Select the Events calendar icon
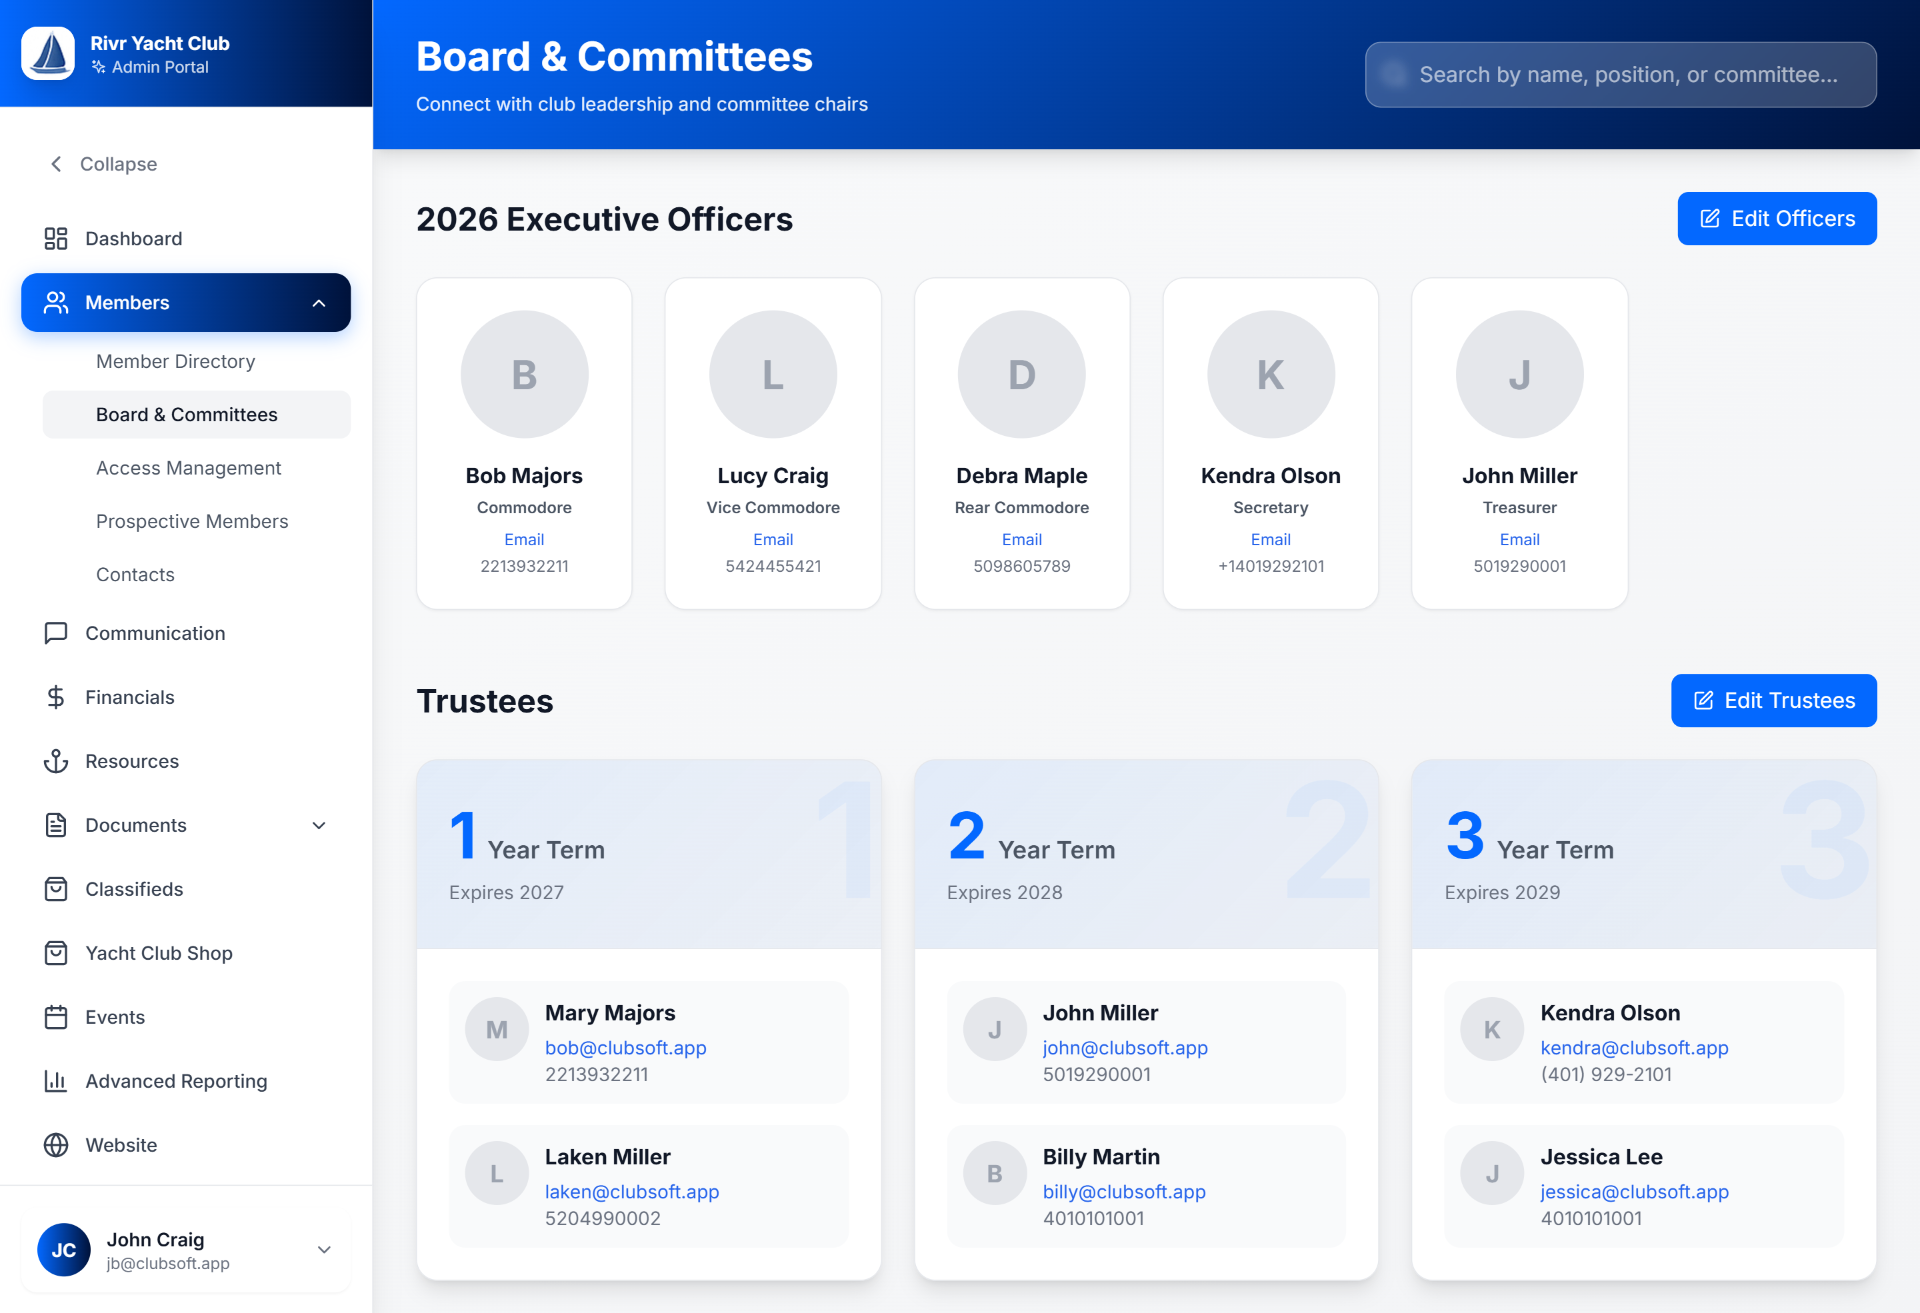The image size is (1920, 1313). click(x=56, y=1017)
